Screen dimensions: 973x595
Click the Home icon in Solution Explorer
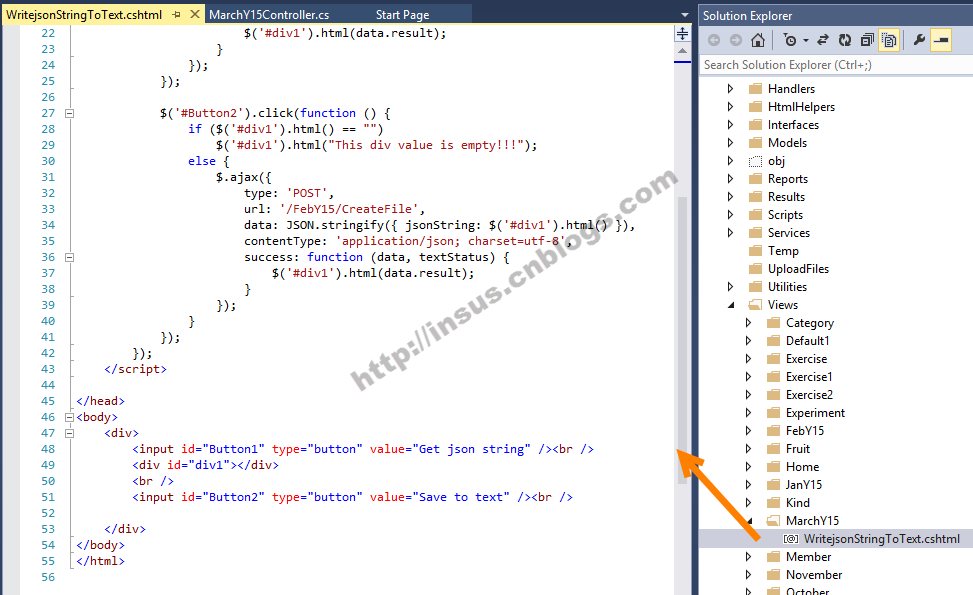point(758,40)
